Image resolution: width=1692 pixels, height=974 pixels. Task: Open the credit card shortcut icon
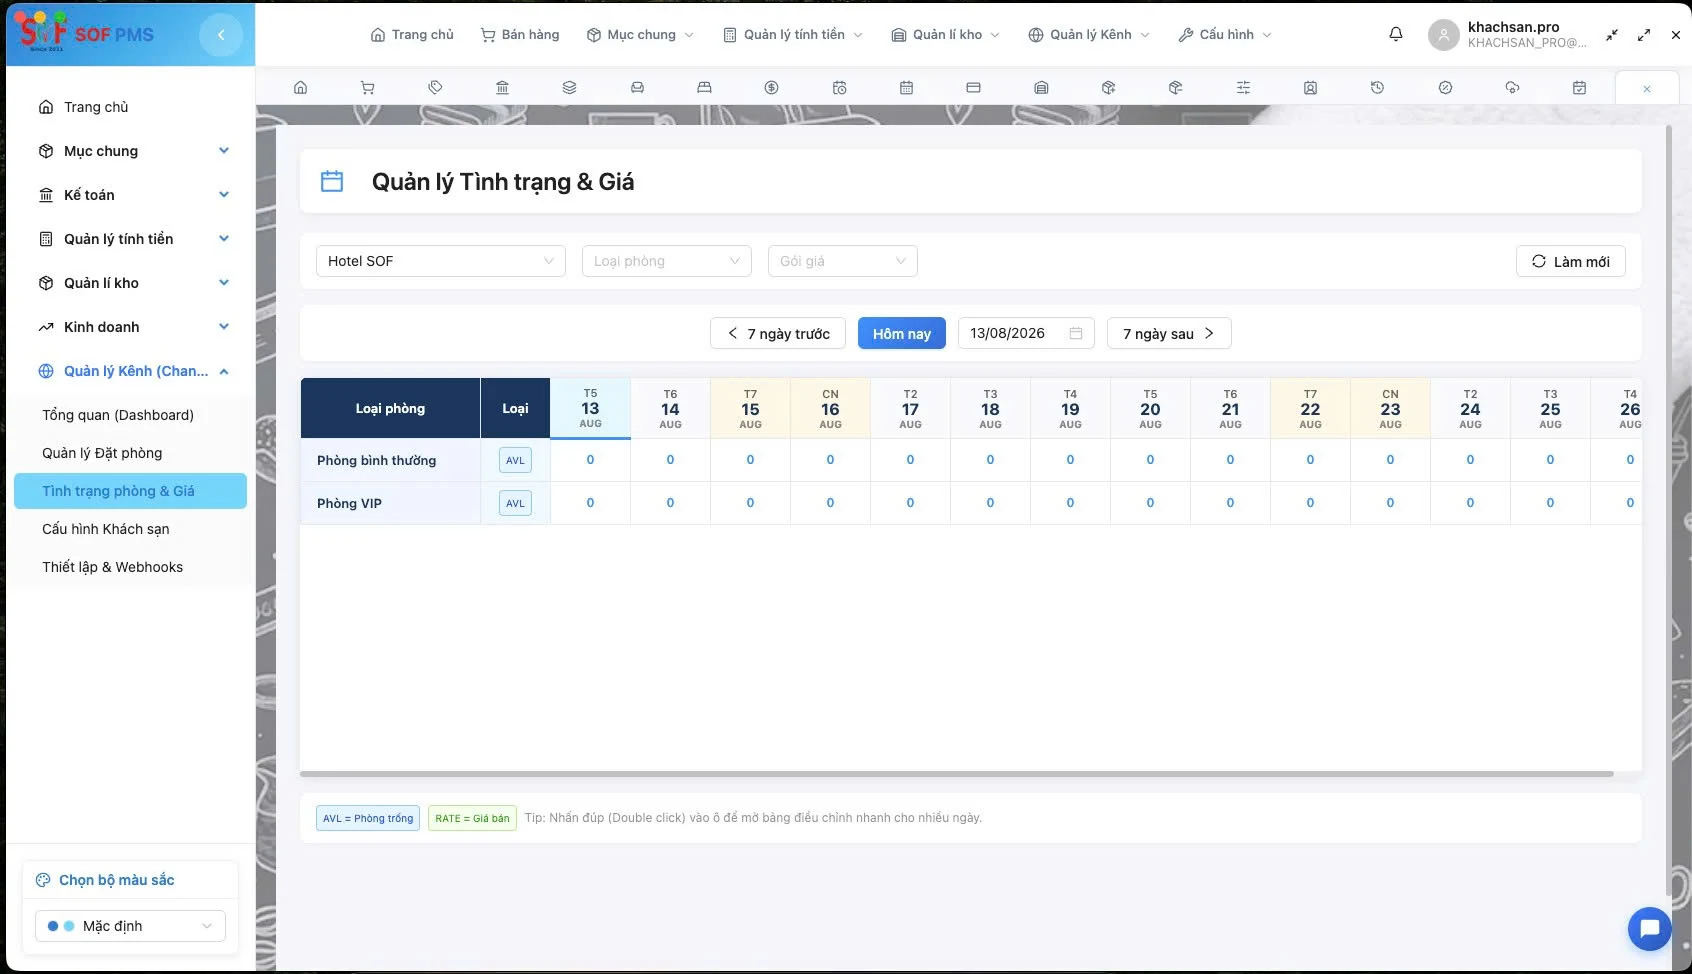973,88
